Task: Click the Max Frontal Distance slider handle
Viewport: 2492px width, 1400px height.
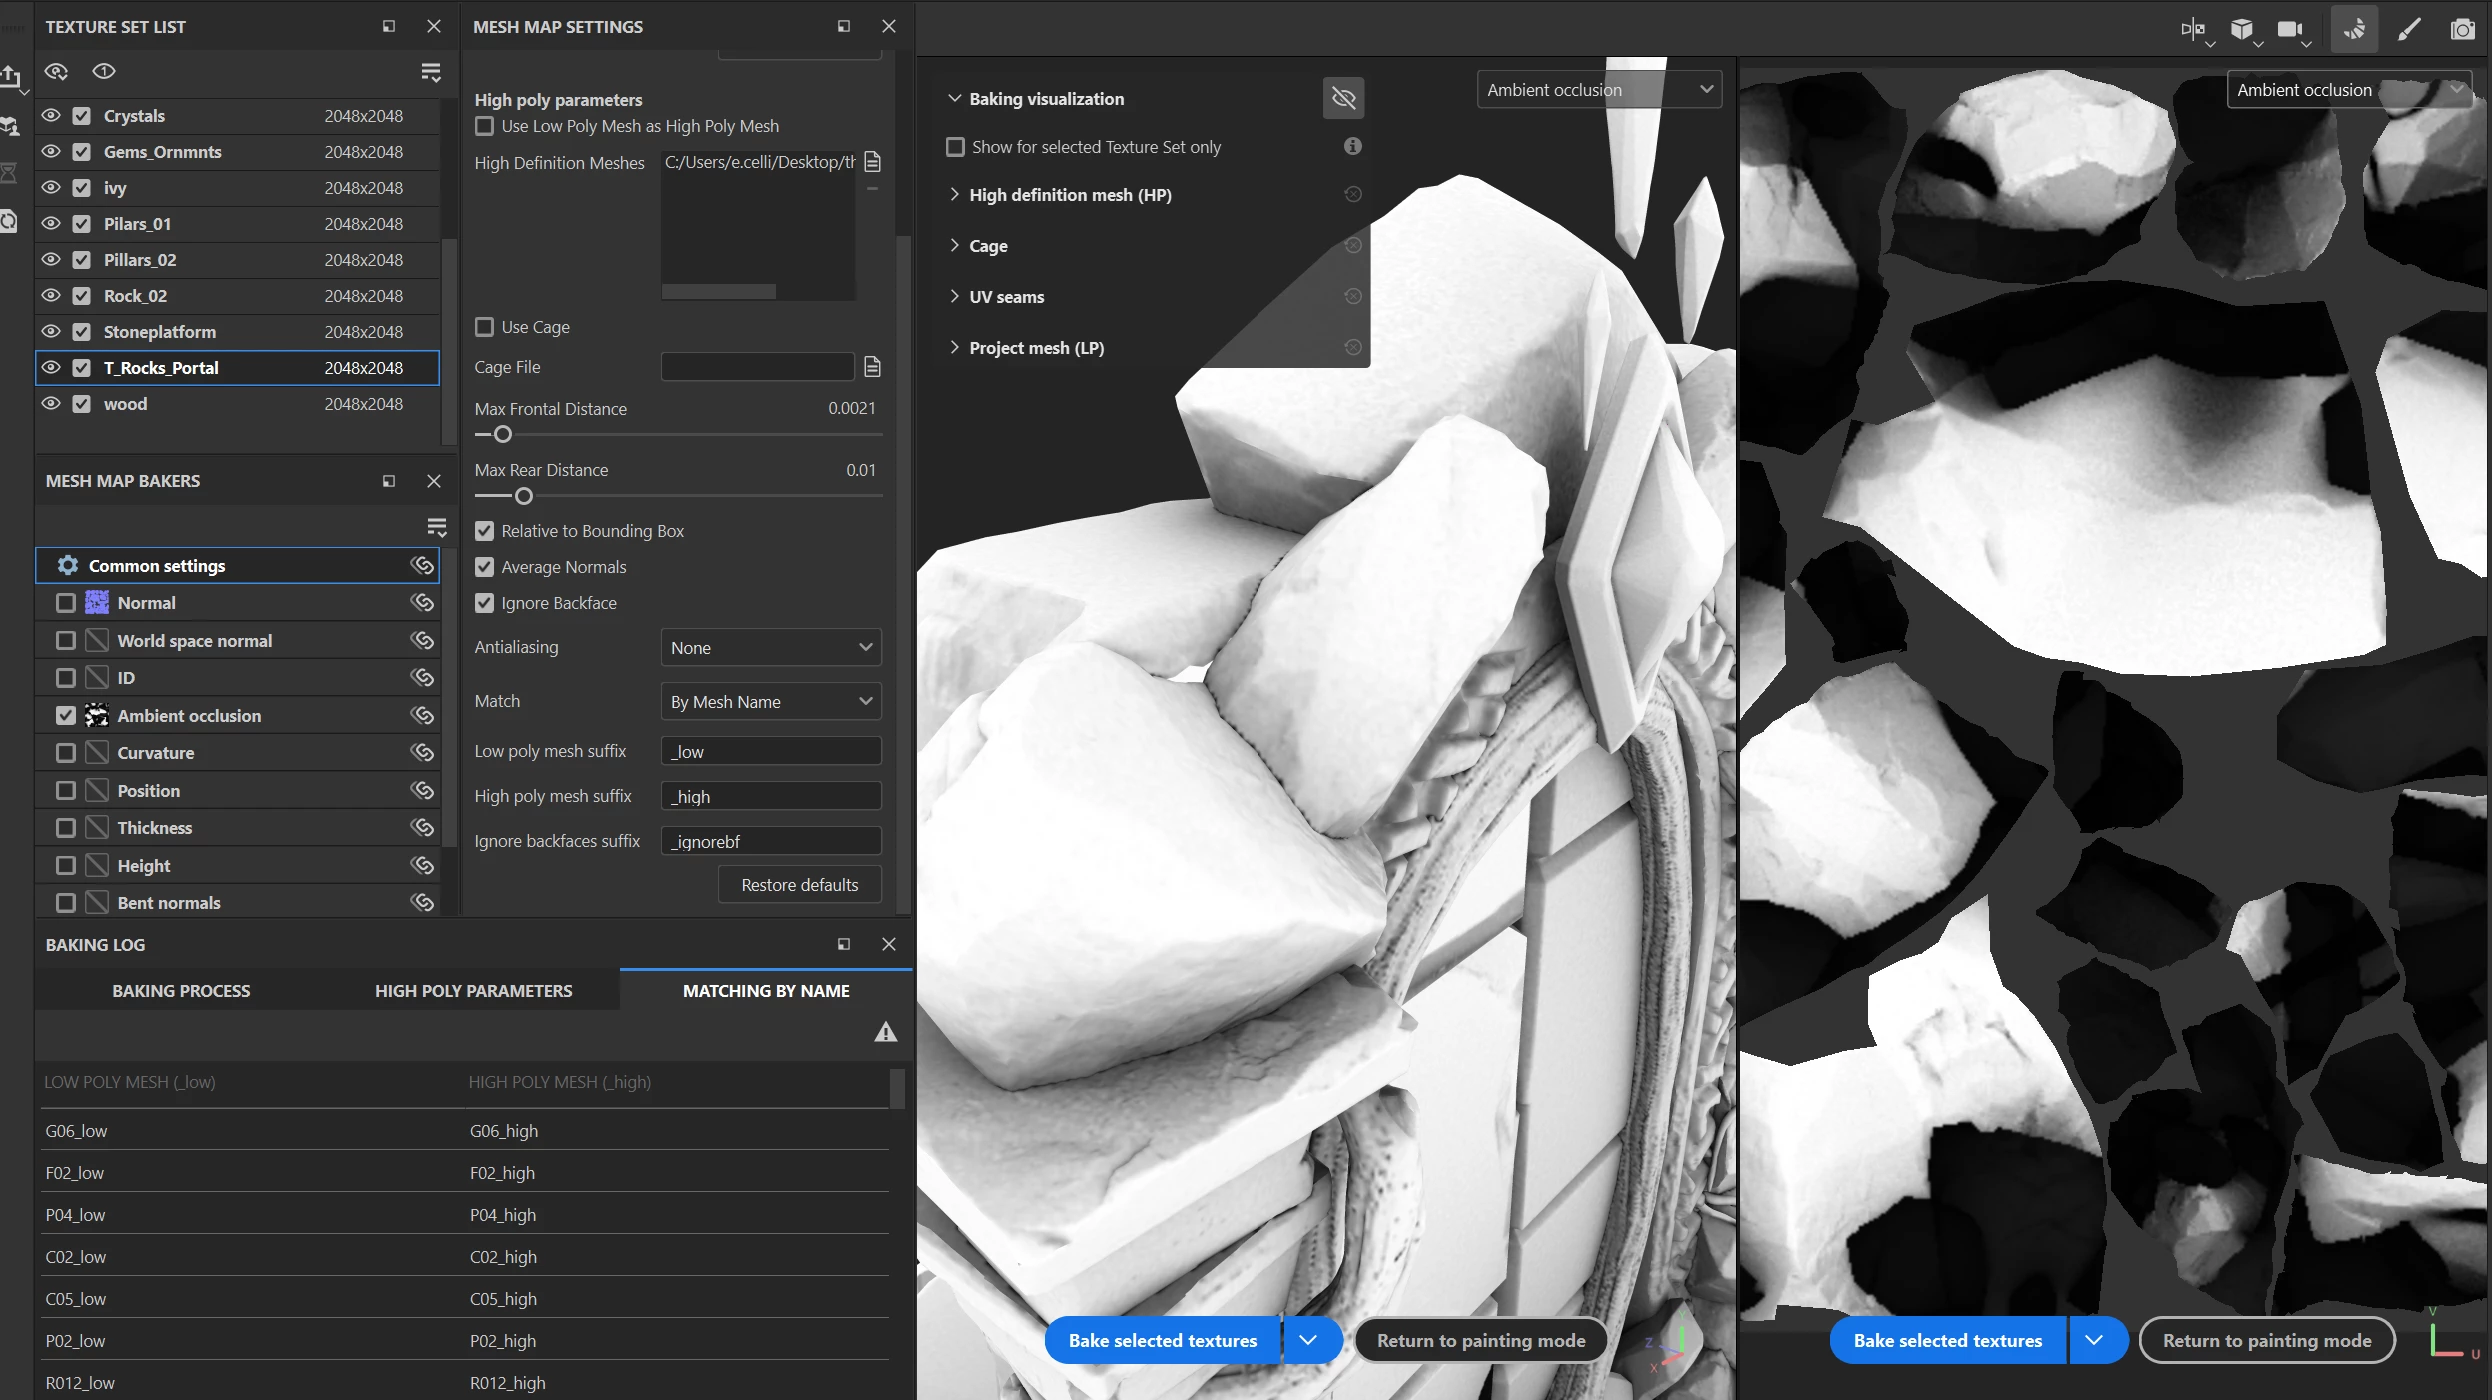Action: pos(503,435)
